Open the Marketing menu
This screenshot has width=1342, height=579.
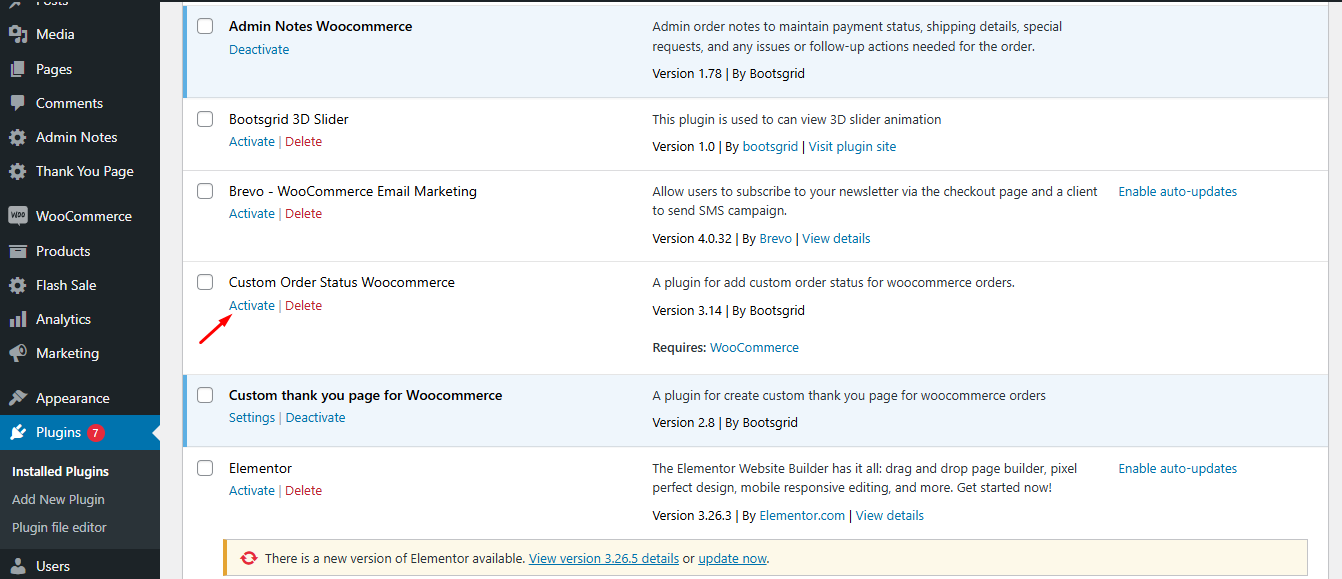pyautogui.click(x=67, y=353)
